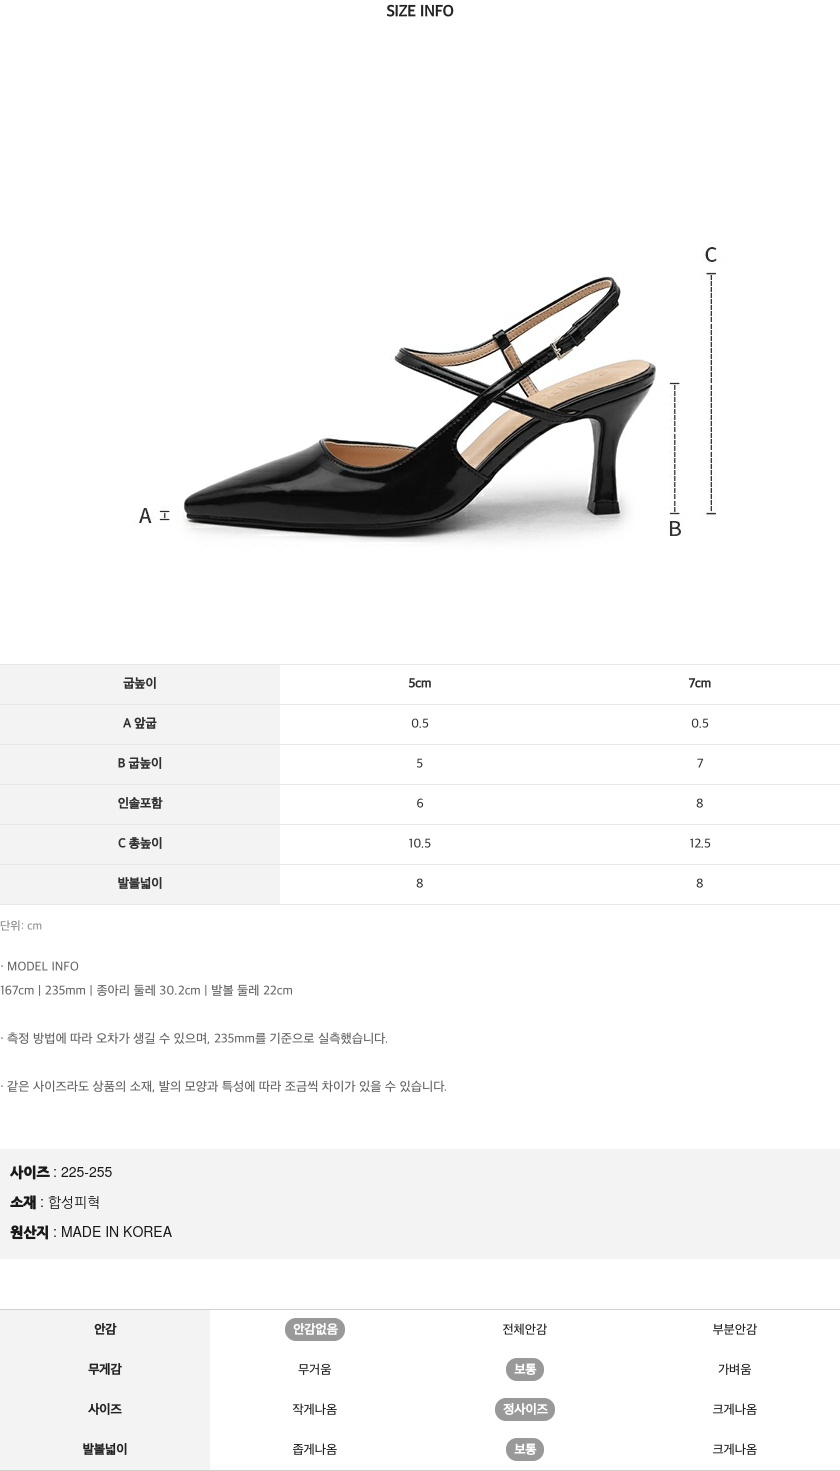Click the B heel height marker label

[675, 529]
